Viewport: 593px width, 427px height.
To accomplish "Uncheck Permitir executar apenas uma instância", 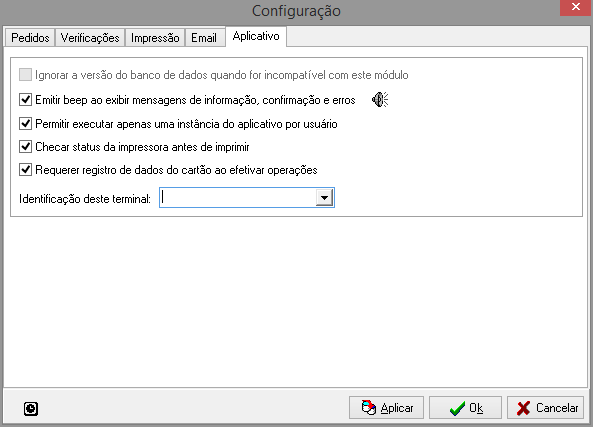I will coord(25,124).
